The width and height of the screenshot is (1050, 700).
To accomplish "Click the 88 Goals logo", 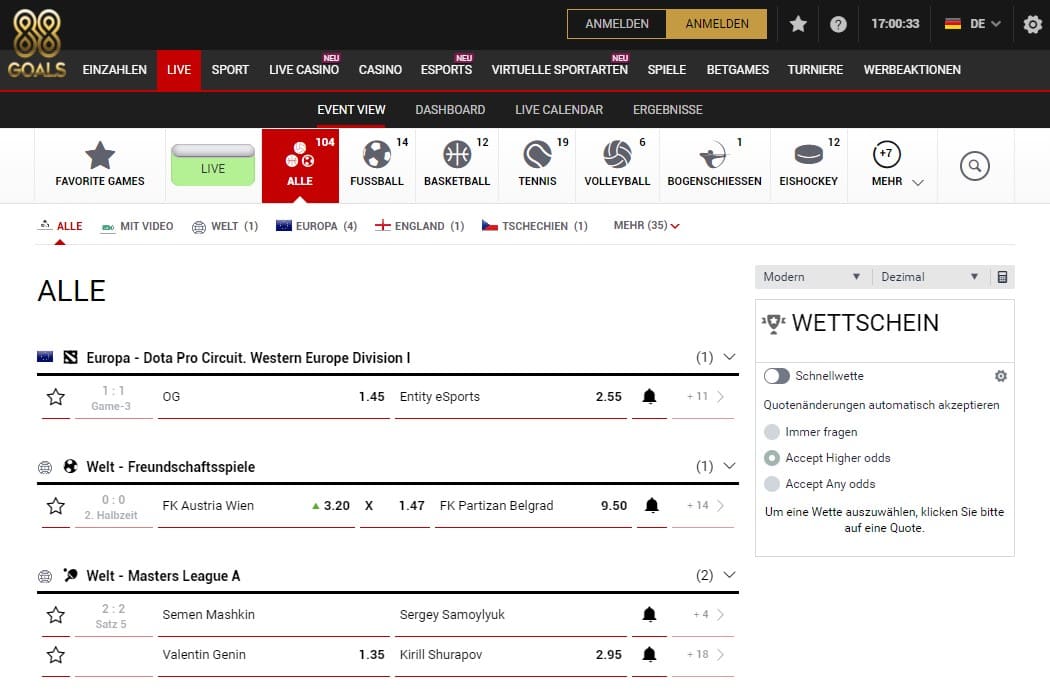I will 37,44.
